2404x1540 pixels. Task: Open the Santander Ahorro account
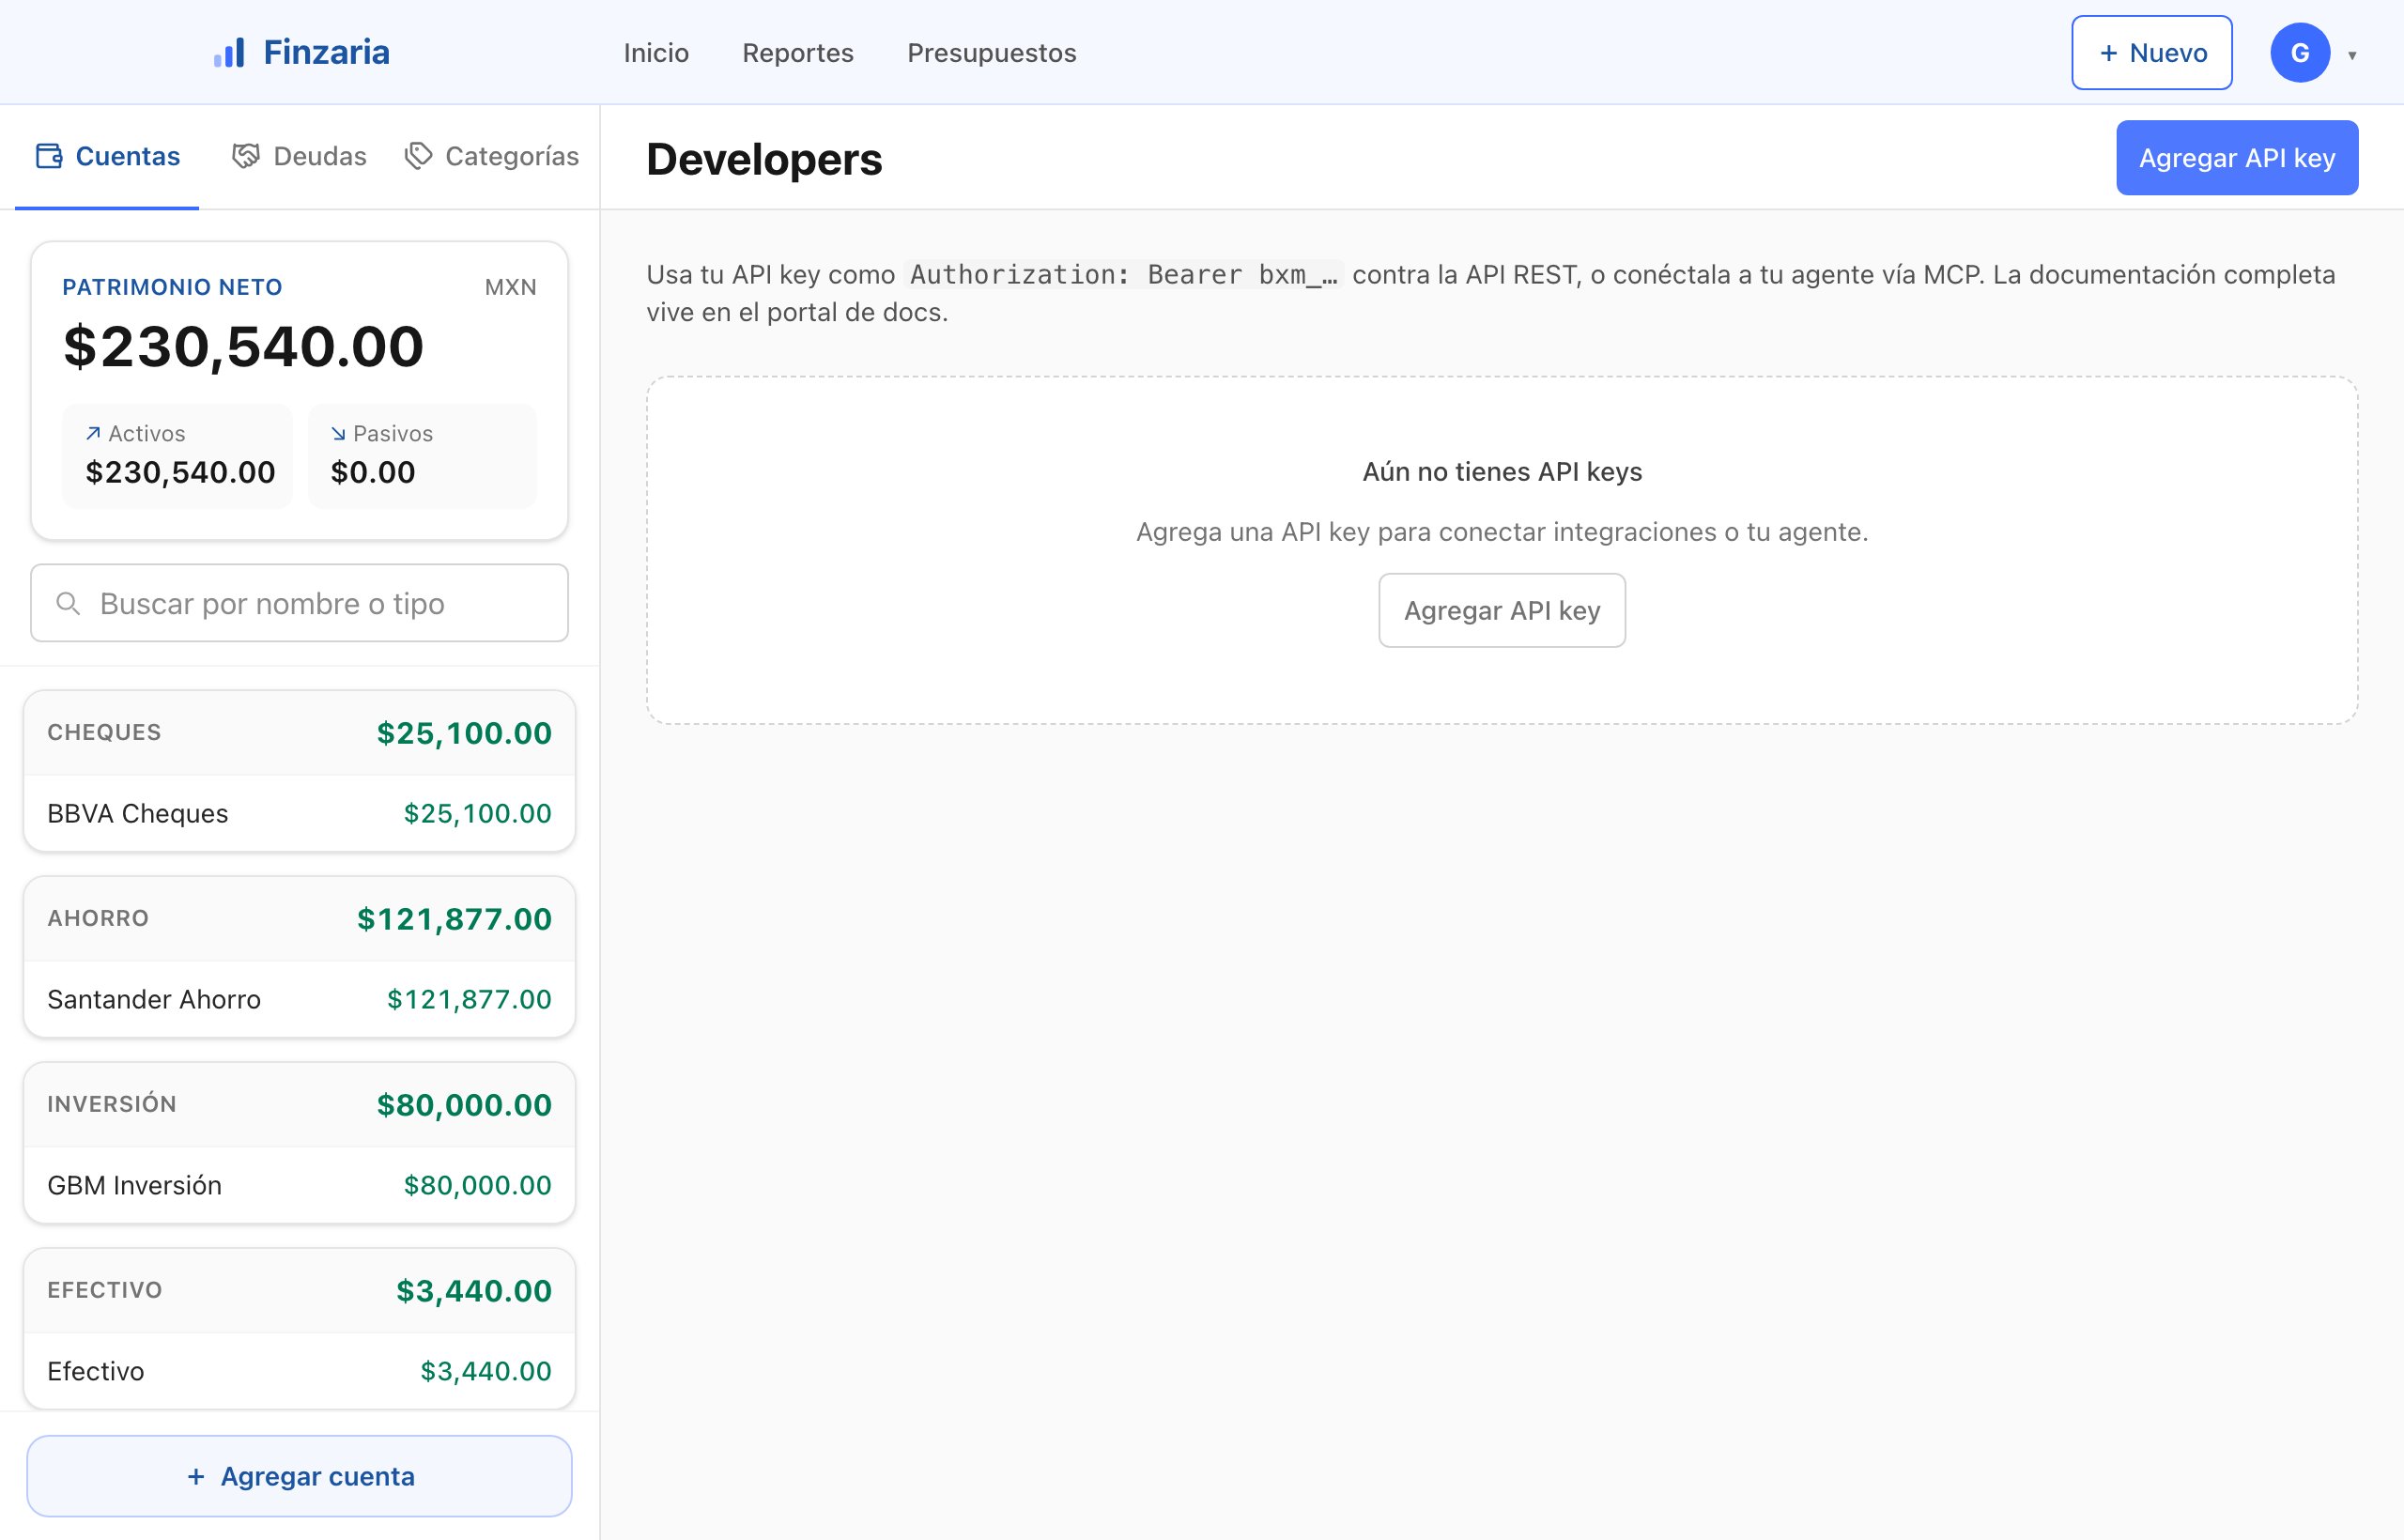click(300, 999)
